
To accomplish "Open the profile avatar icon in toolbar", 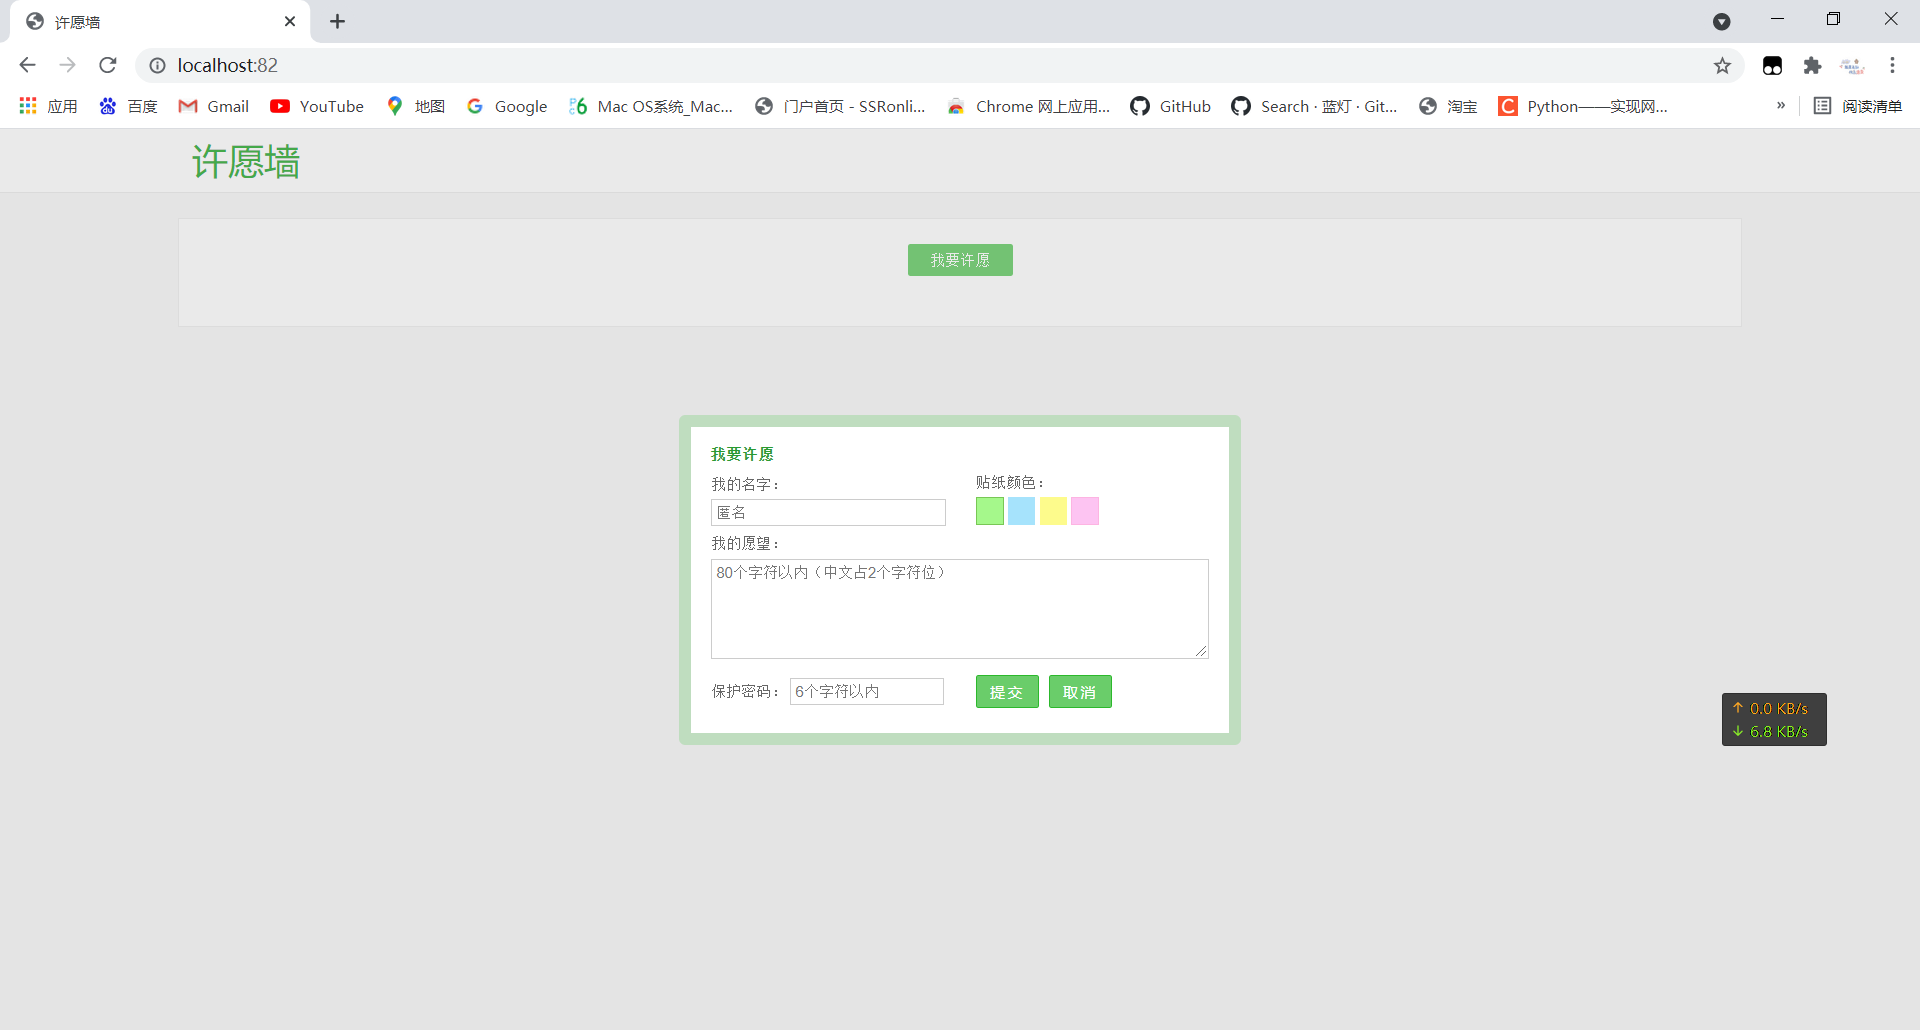I will tap(1852, 65).
